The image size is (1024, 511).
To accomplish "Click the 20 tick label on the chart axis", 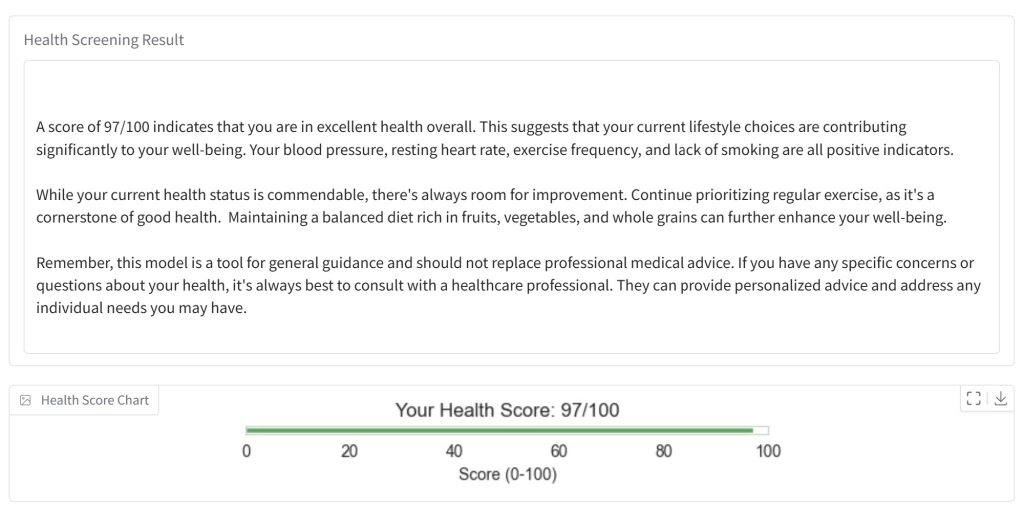I will pyautogui.click(x=349, y=451).
